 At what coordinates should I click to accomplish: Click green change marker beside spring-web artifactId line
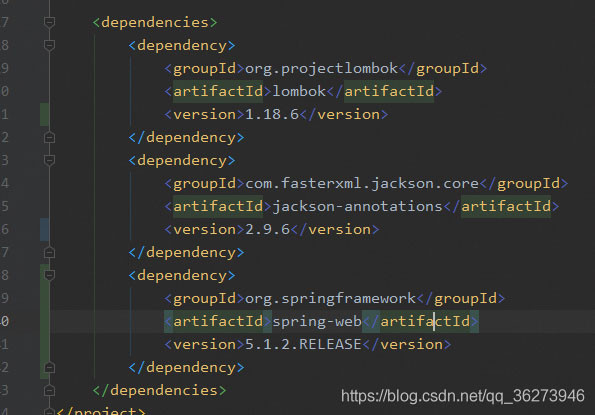[x=44, y=321]
